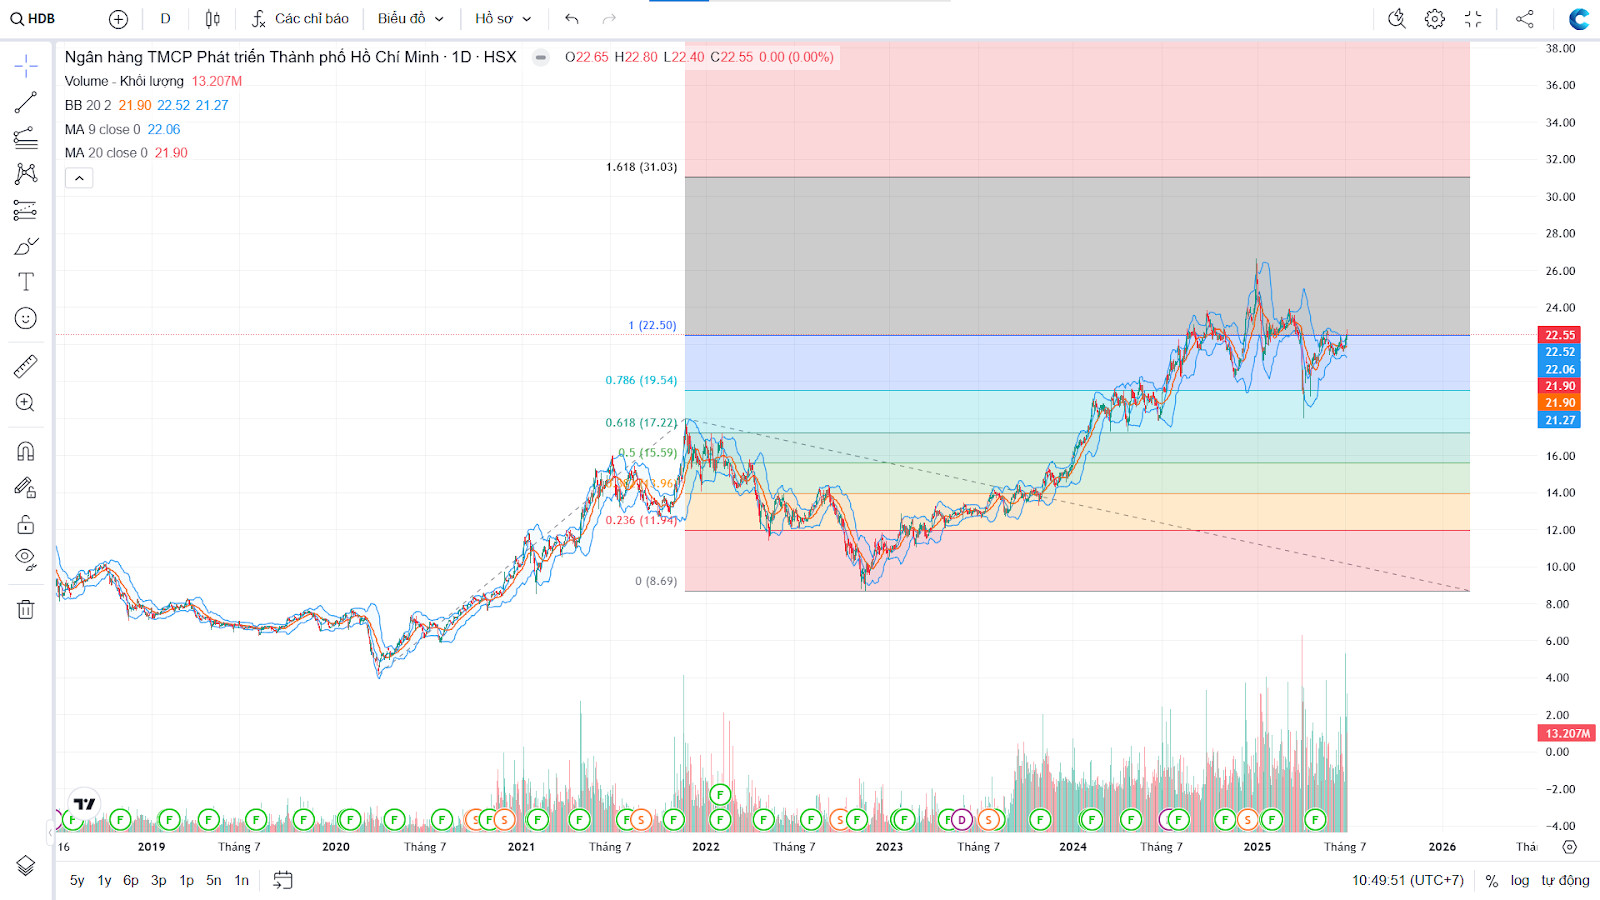The height and width of the screenshot is (900, 1600).
Task: Click the chart title Ngân hàng TMCP Phát triển
Action: coord(291,57)
